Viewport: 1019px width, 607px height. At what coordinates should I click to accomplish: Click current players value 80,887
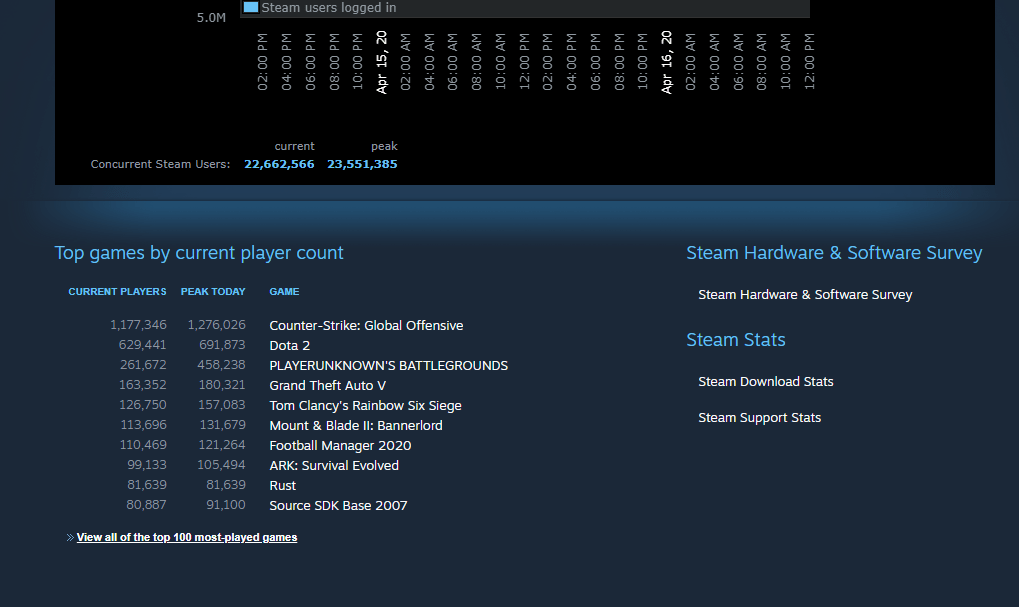point(146,505)
